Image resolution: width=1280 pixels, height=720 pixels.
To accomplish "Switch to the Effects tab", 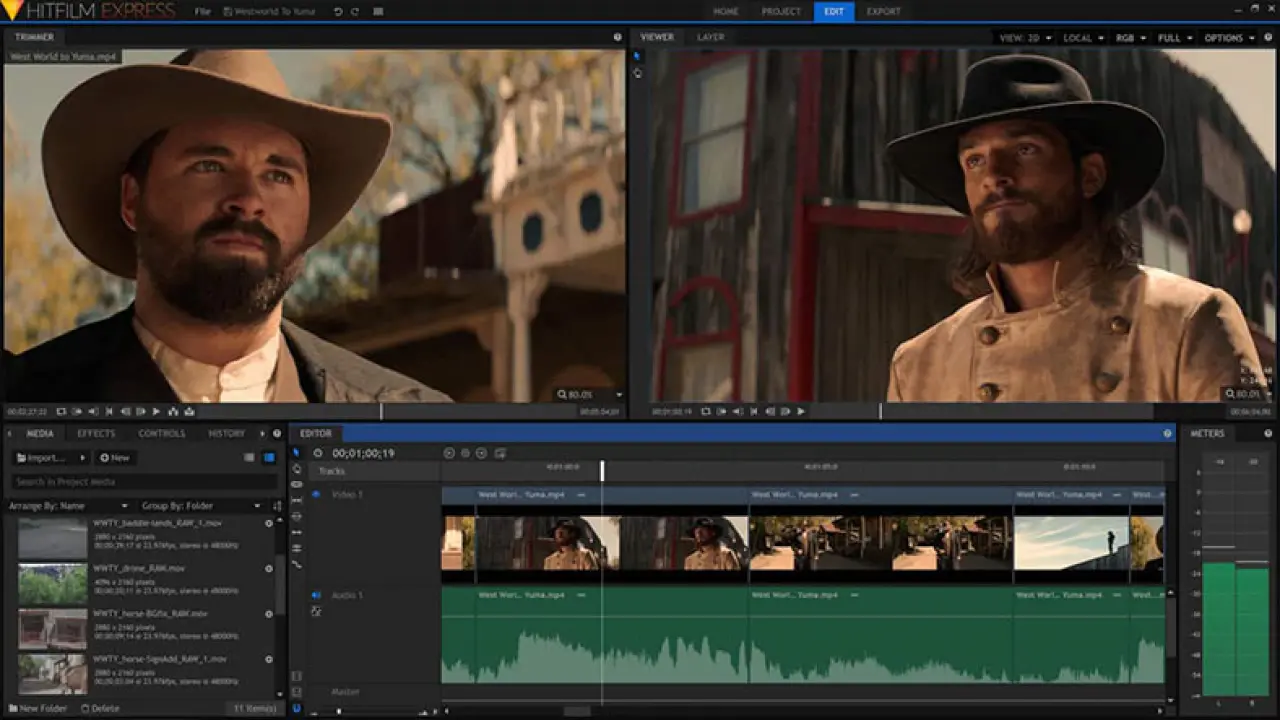I will pyautogui.click(x=96, y=434).
